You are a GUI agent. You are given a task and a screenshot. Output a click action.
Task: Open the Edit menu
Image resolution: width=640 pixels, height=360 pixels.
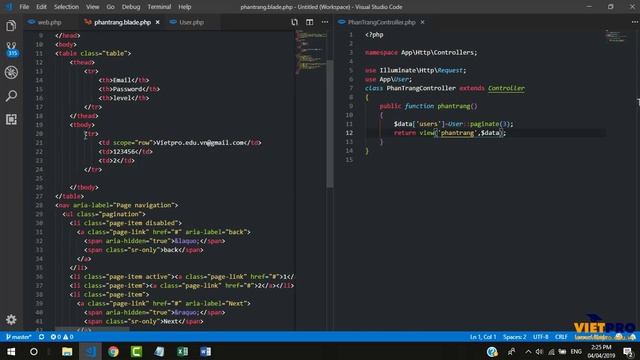coord(41,7)
